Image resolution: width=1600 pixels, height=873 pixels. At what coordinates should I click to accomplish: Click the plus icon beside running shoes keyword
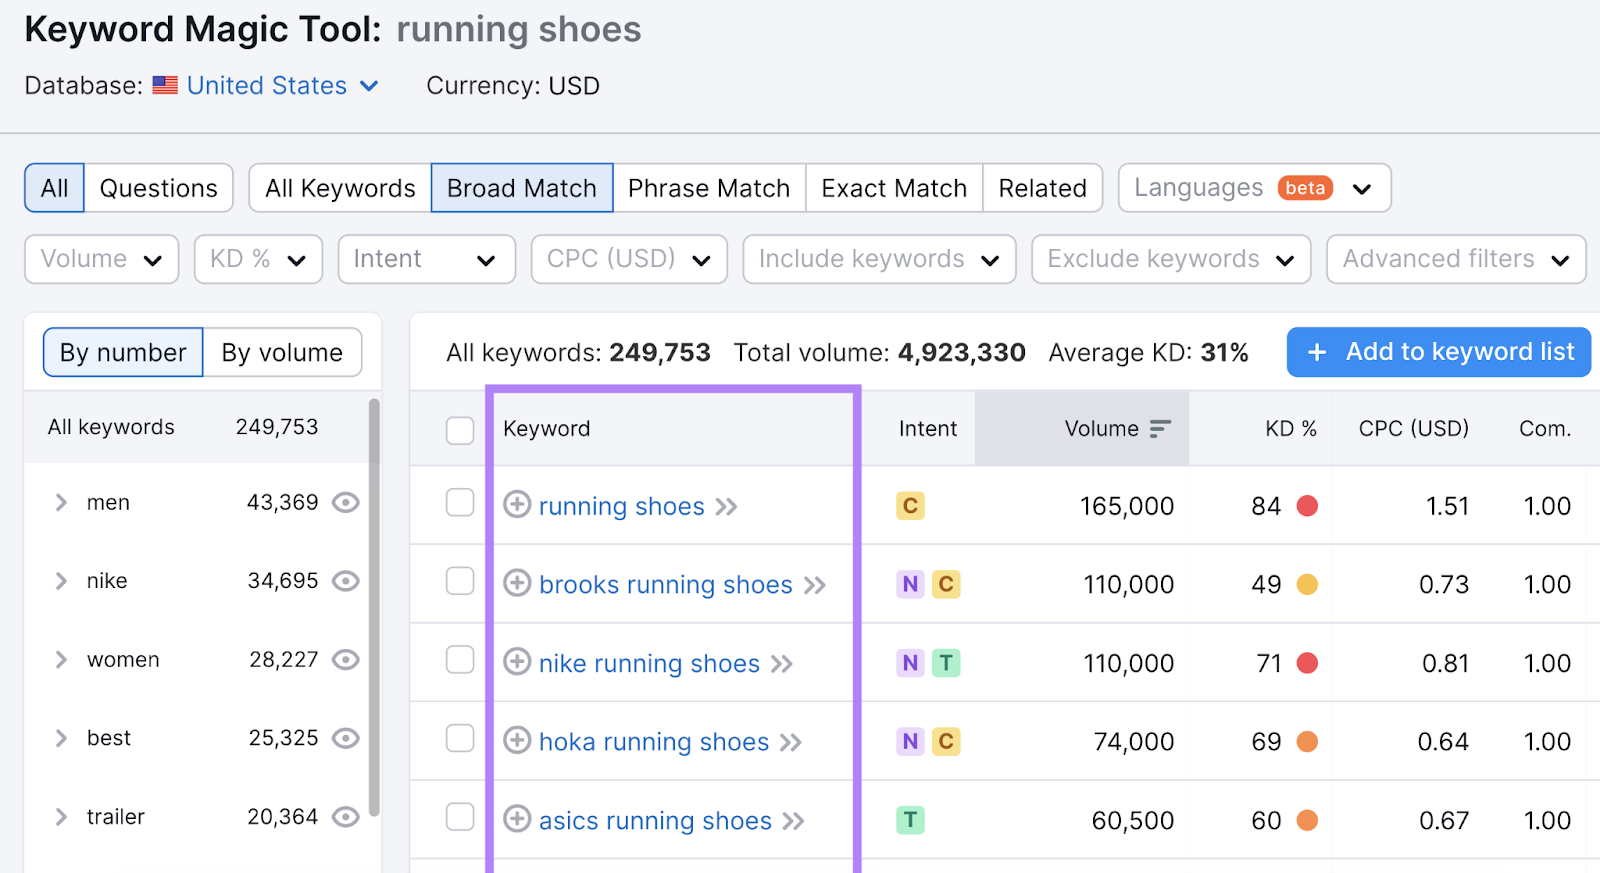517,505
